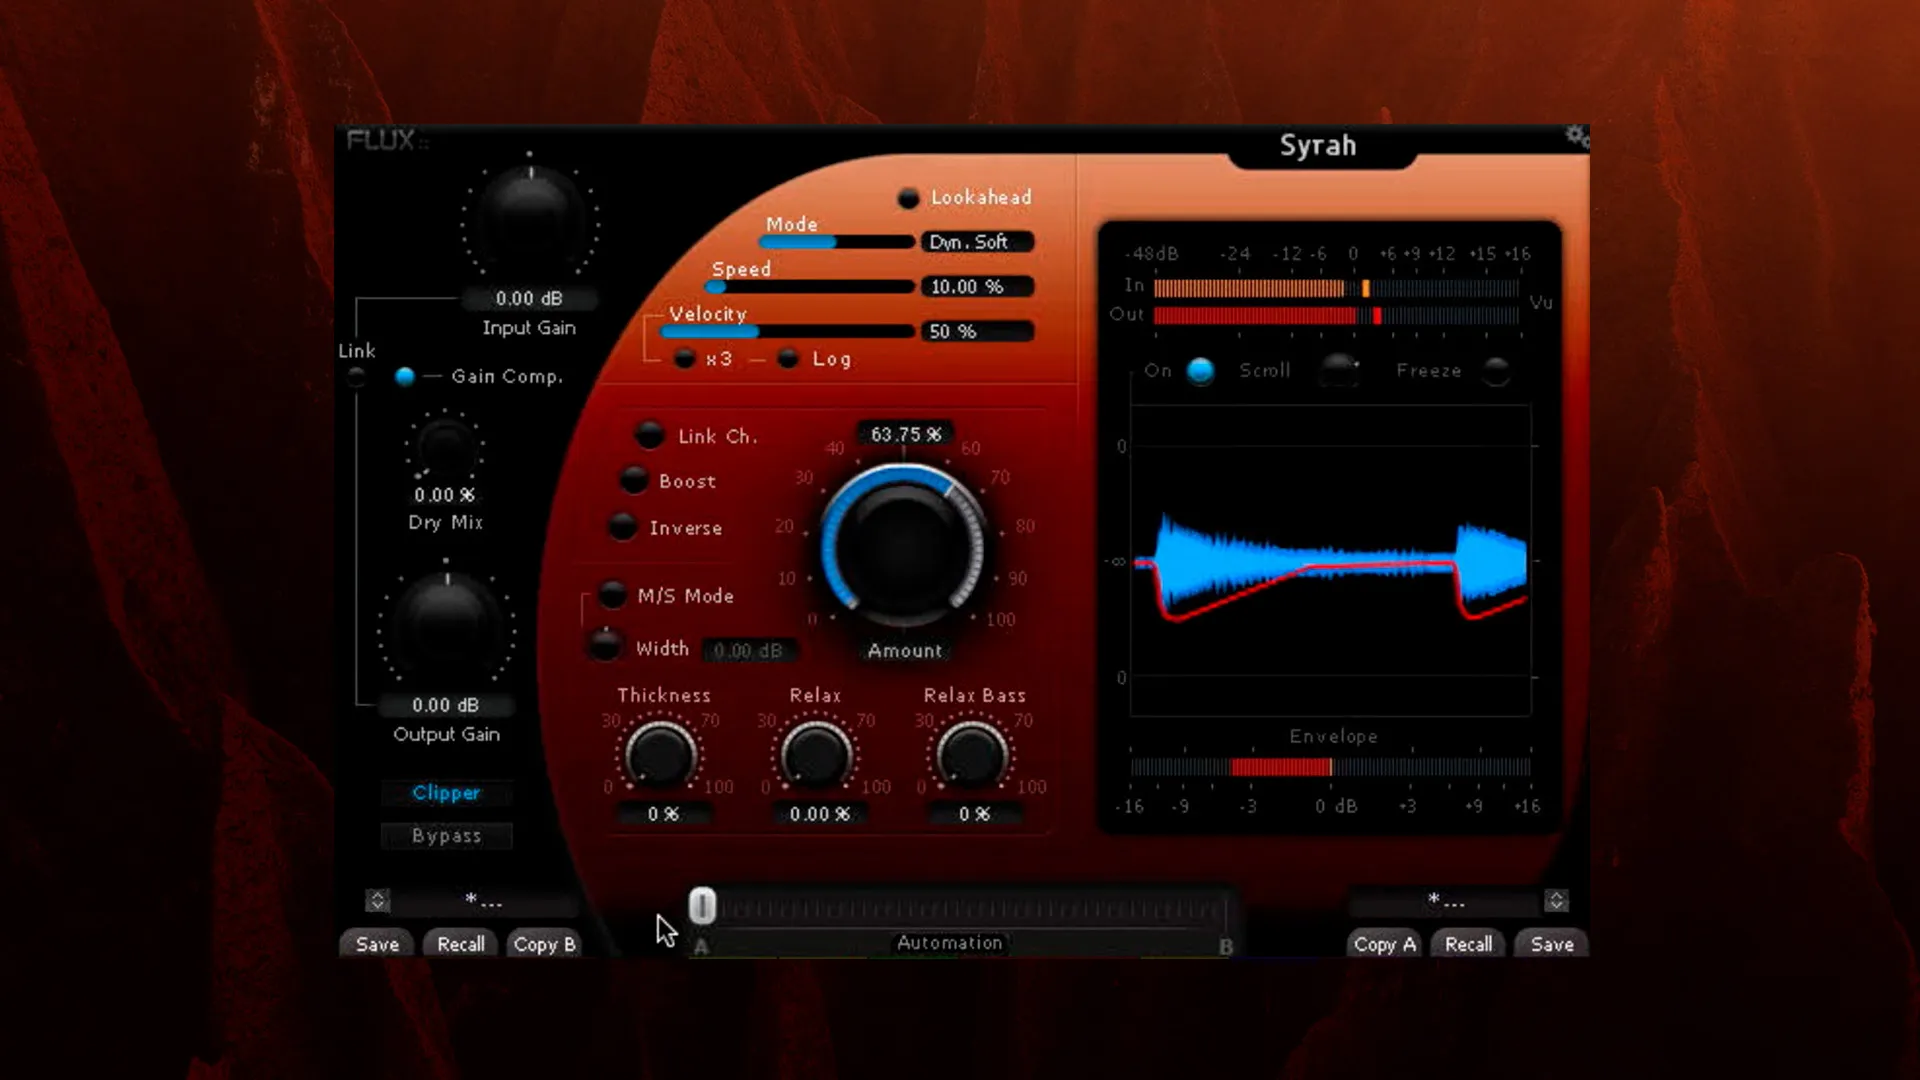The width and height of the screenshot is (1920, 1080).
Task: Click the Relax Bass 0 % value field
Action: (x=974, y=814)
